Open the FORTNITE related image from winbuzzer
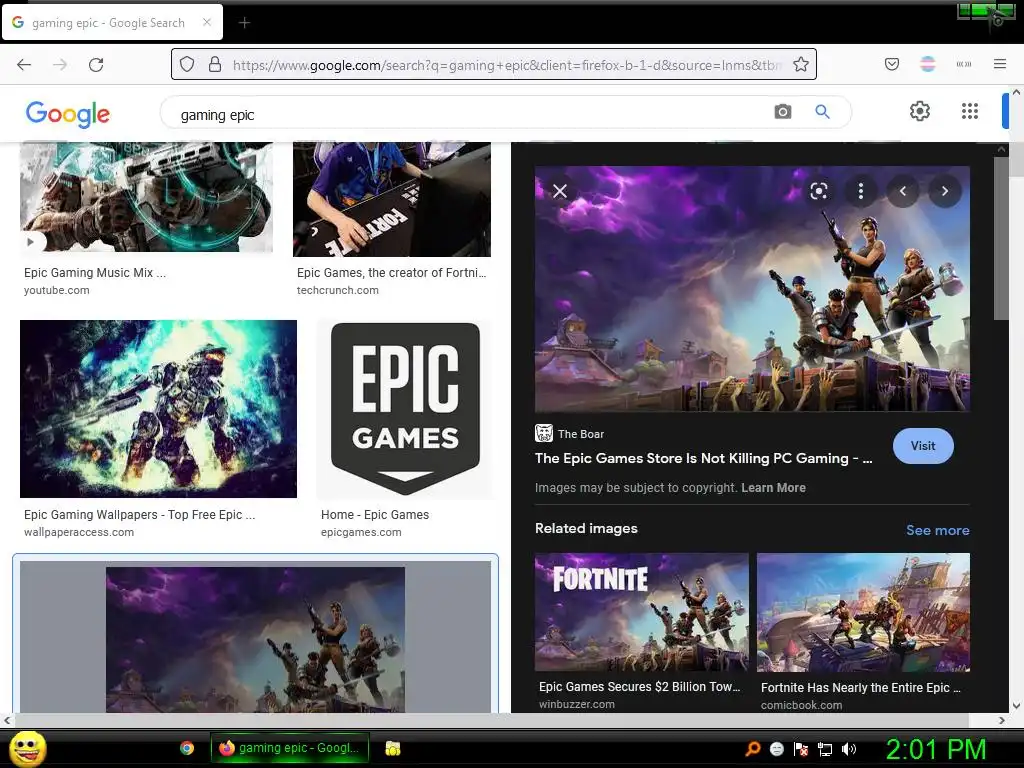Image resolution: width=1024 pixels, height=768 pixels. (641, 612)
